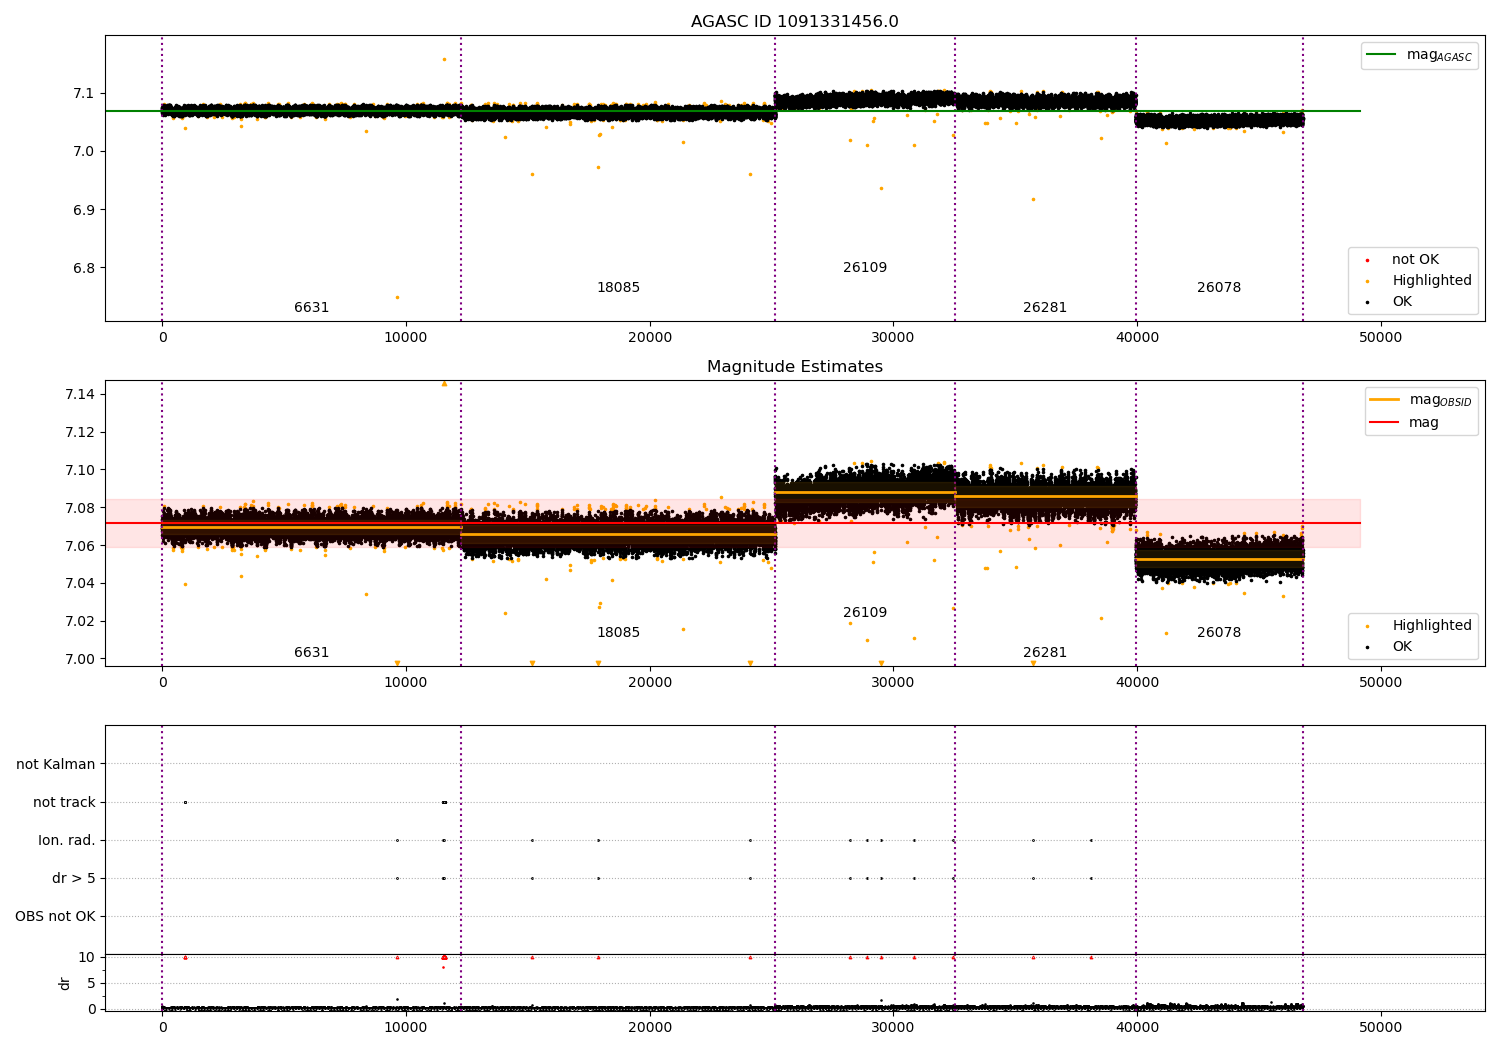Click the 7.04 y-axis tick in the middle plot

click(80, 583)
